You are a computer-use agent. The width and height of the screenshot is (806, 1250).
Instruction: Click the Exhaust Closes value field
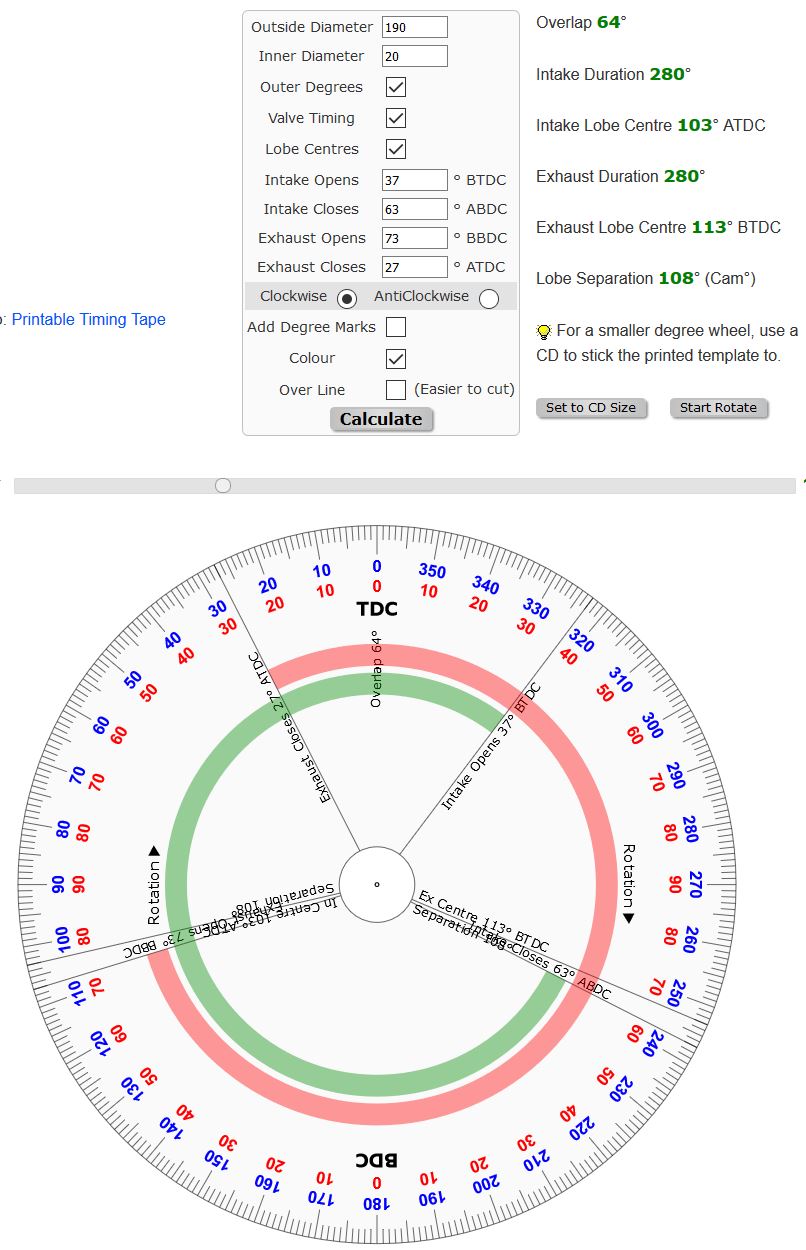click(x=414, y=267)
